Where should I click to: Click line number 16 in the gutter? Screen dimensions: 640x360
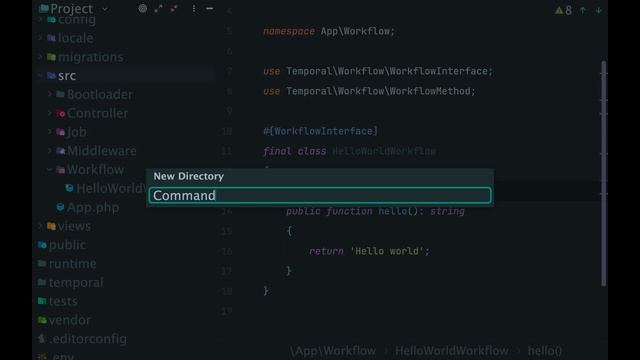pos(227,251)
